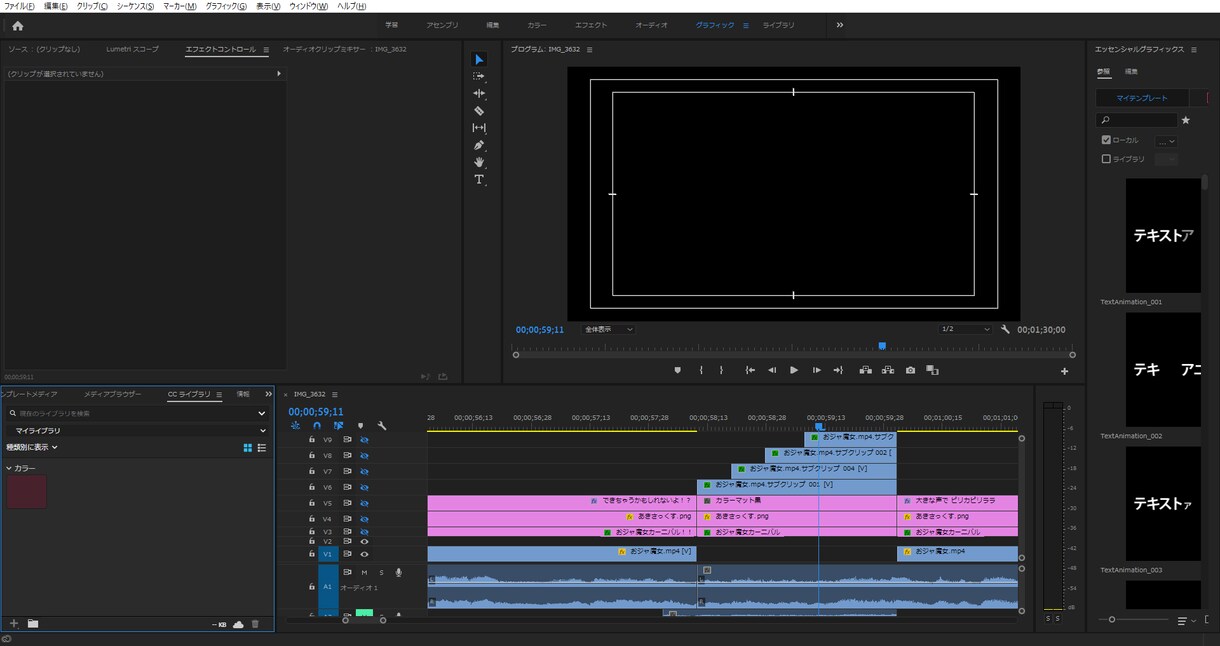
Task: Select the Razor tool
Action: 479,110
